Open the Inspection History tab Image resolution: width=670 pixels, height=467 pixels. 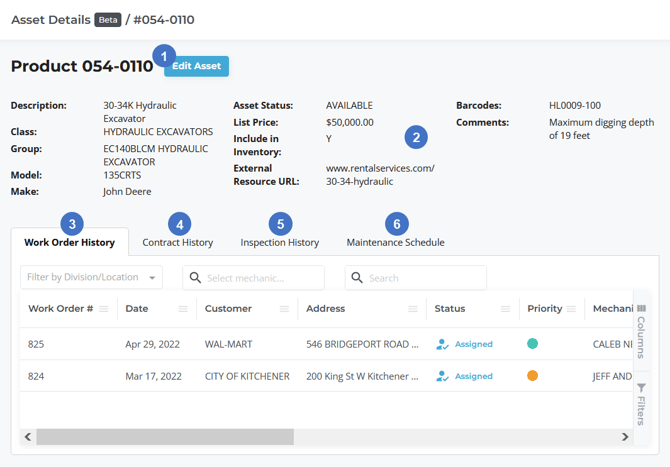point(279,242)
